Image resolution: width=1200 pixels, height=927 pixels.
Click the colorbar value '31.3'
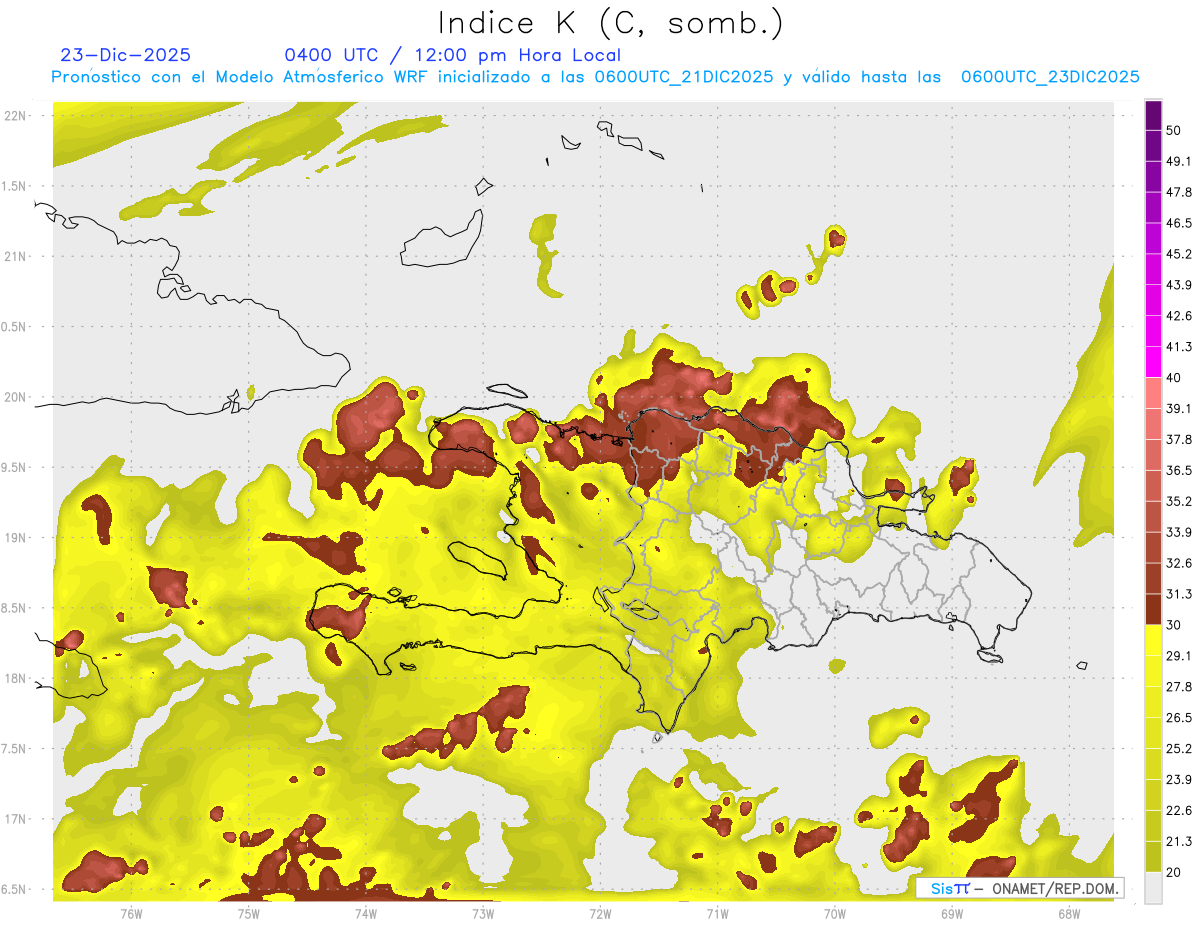pos(1178,594)
